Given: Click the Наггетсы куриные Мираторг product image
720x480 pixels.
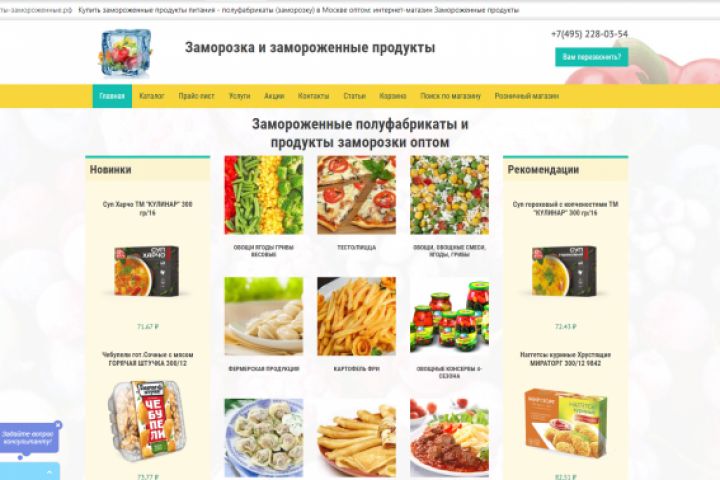Looking at the screenshot, I should tap(565, 424).
